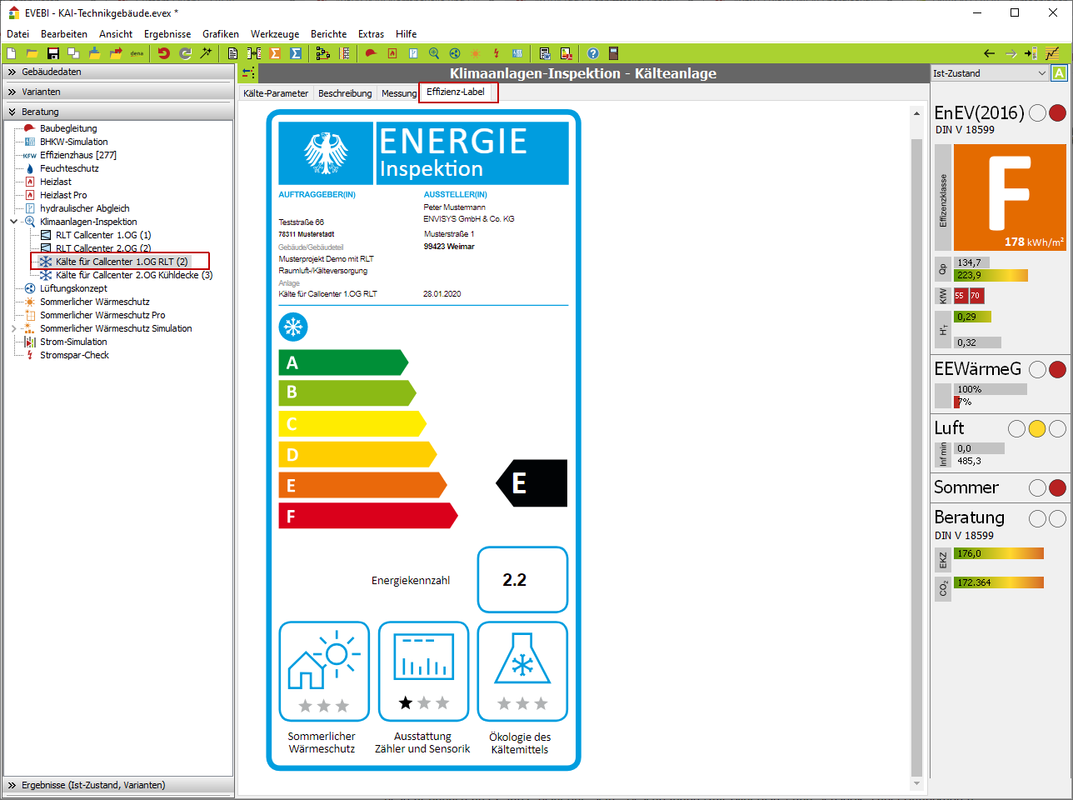Create a new project with the blank-page icon

tap(12, 53)
